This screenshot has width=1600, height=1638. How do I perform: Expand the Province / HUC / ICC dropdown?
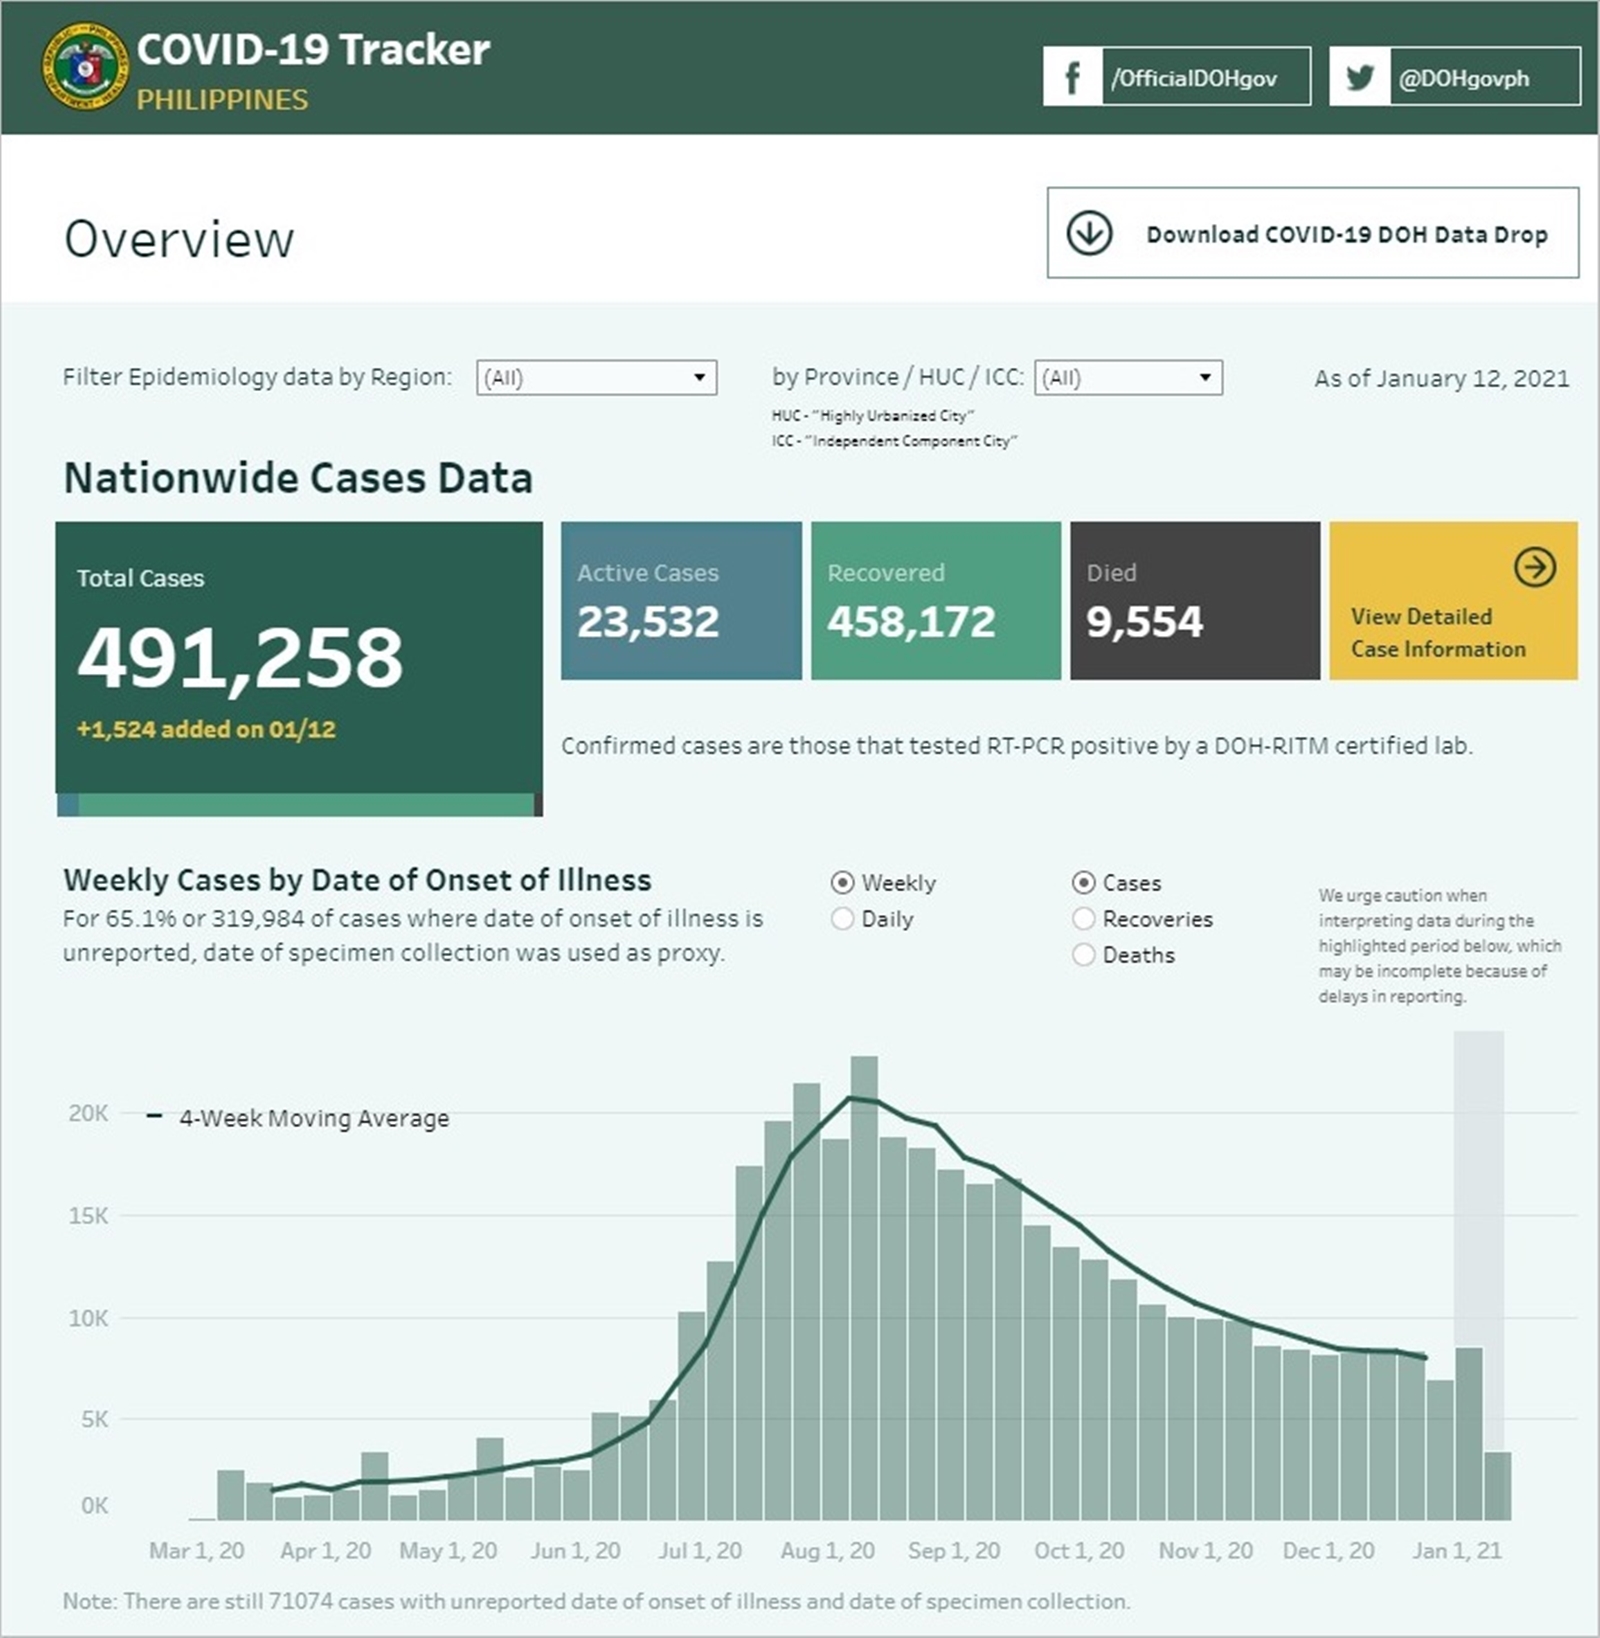pos(1128,377)
